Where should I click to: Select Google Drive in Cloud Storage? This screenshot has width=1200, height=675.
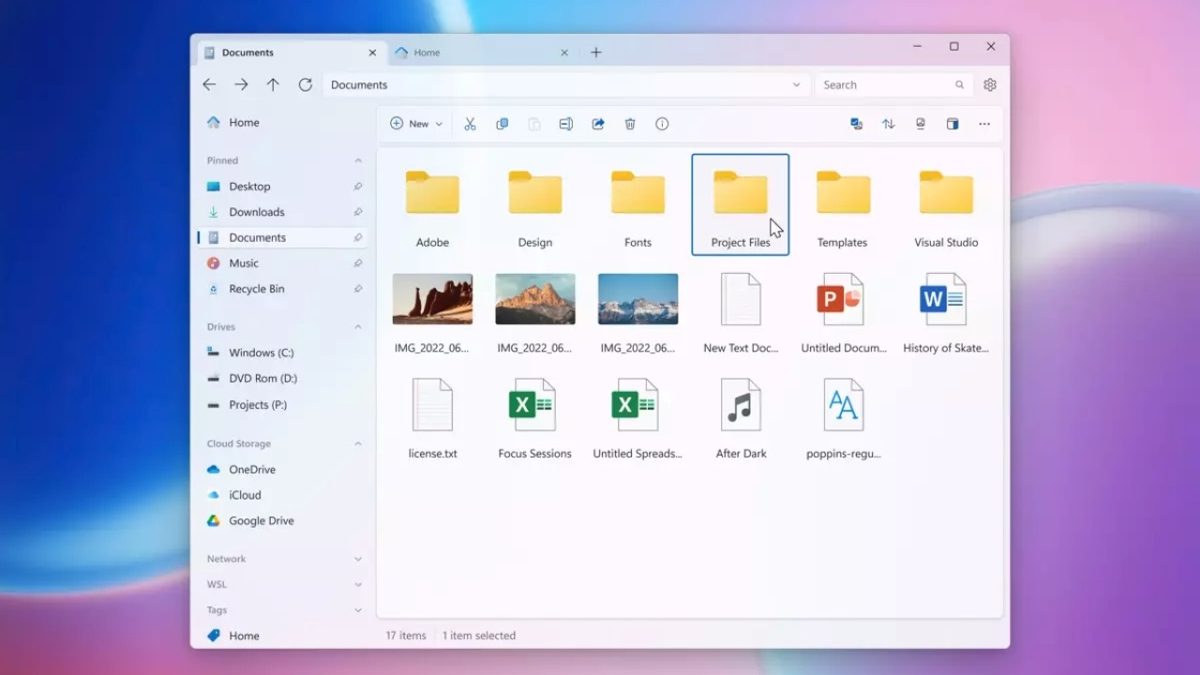(x=260, y=521)
